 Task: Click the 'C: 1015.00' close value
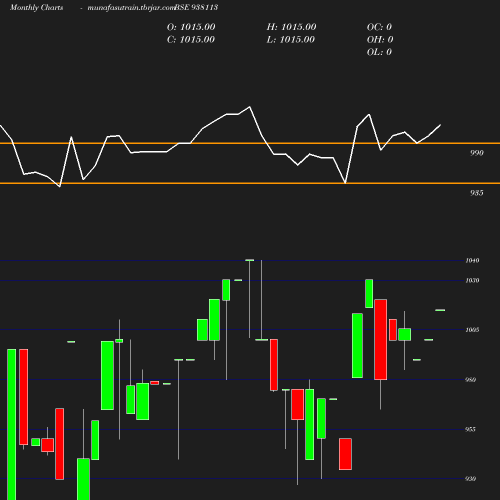(191, 39)
